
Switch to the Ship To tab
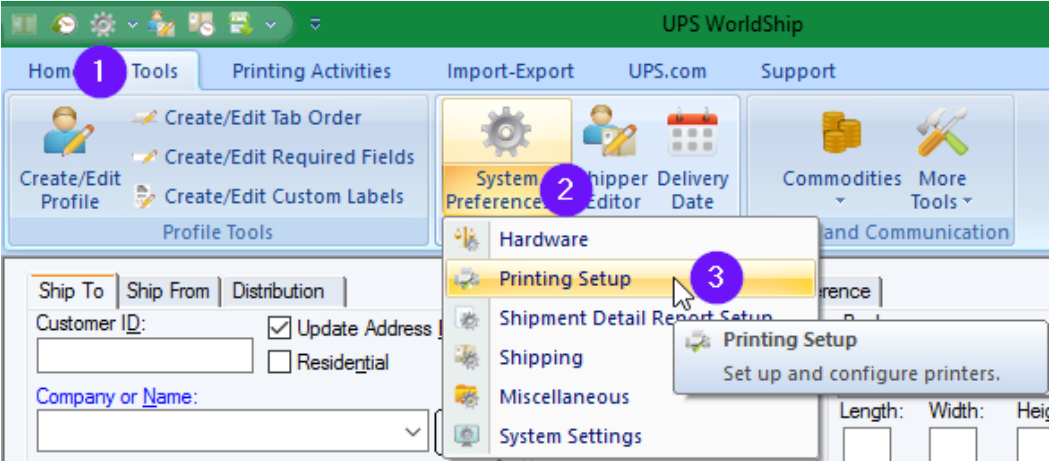72,291
